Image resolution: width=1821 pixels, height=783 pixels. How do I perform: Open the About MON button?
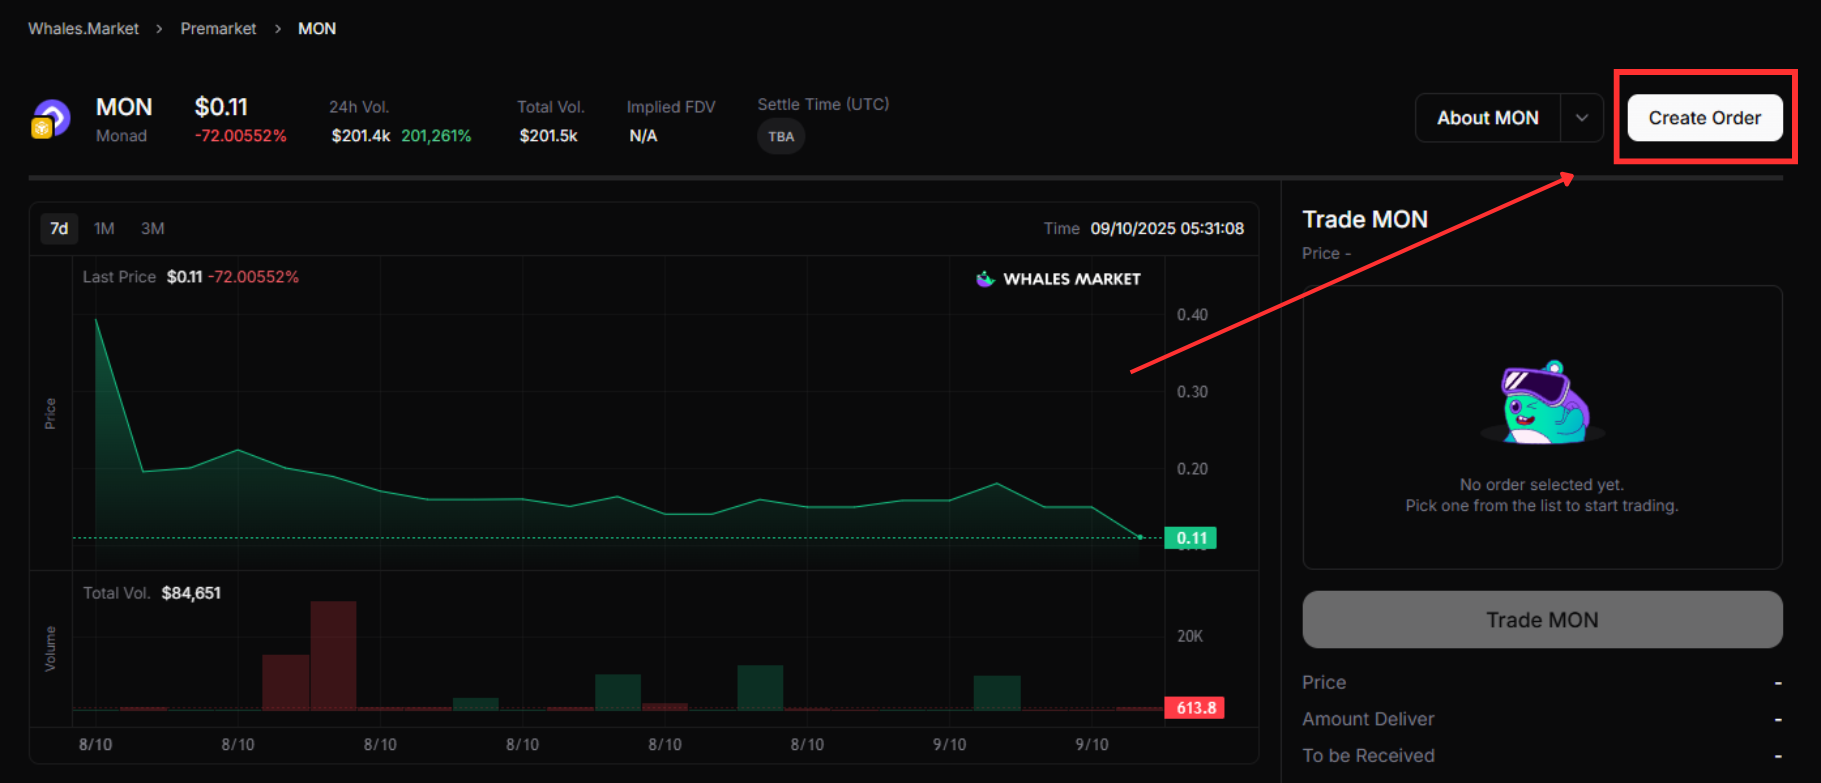1487,118
